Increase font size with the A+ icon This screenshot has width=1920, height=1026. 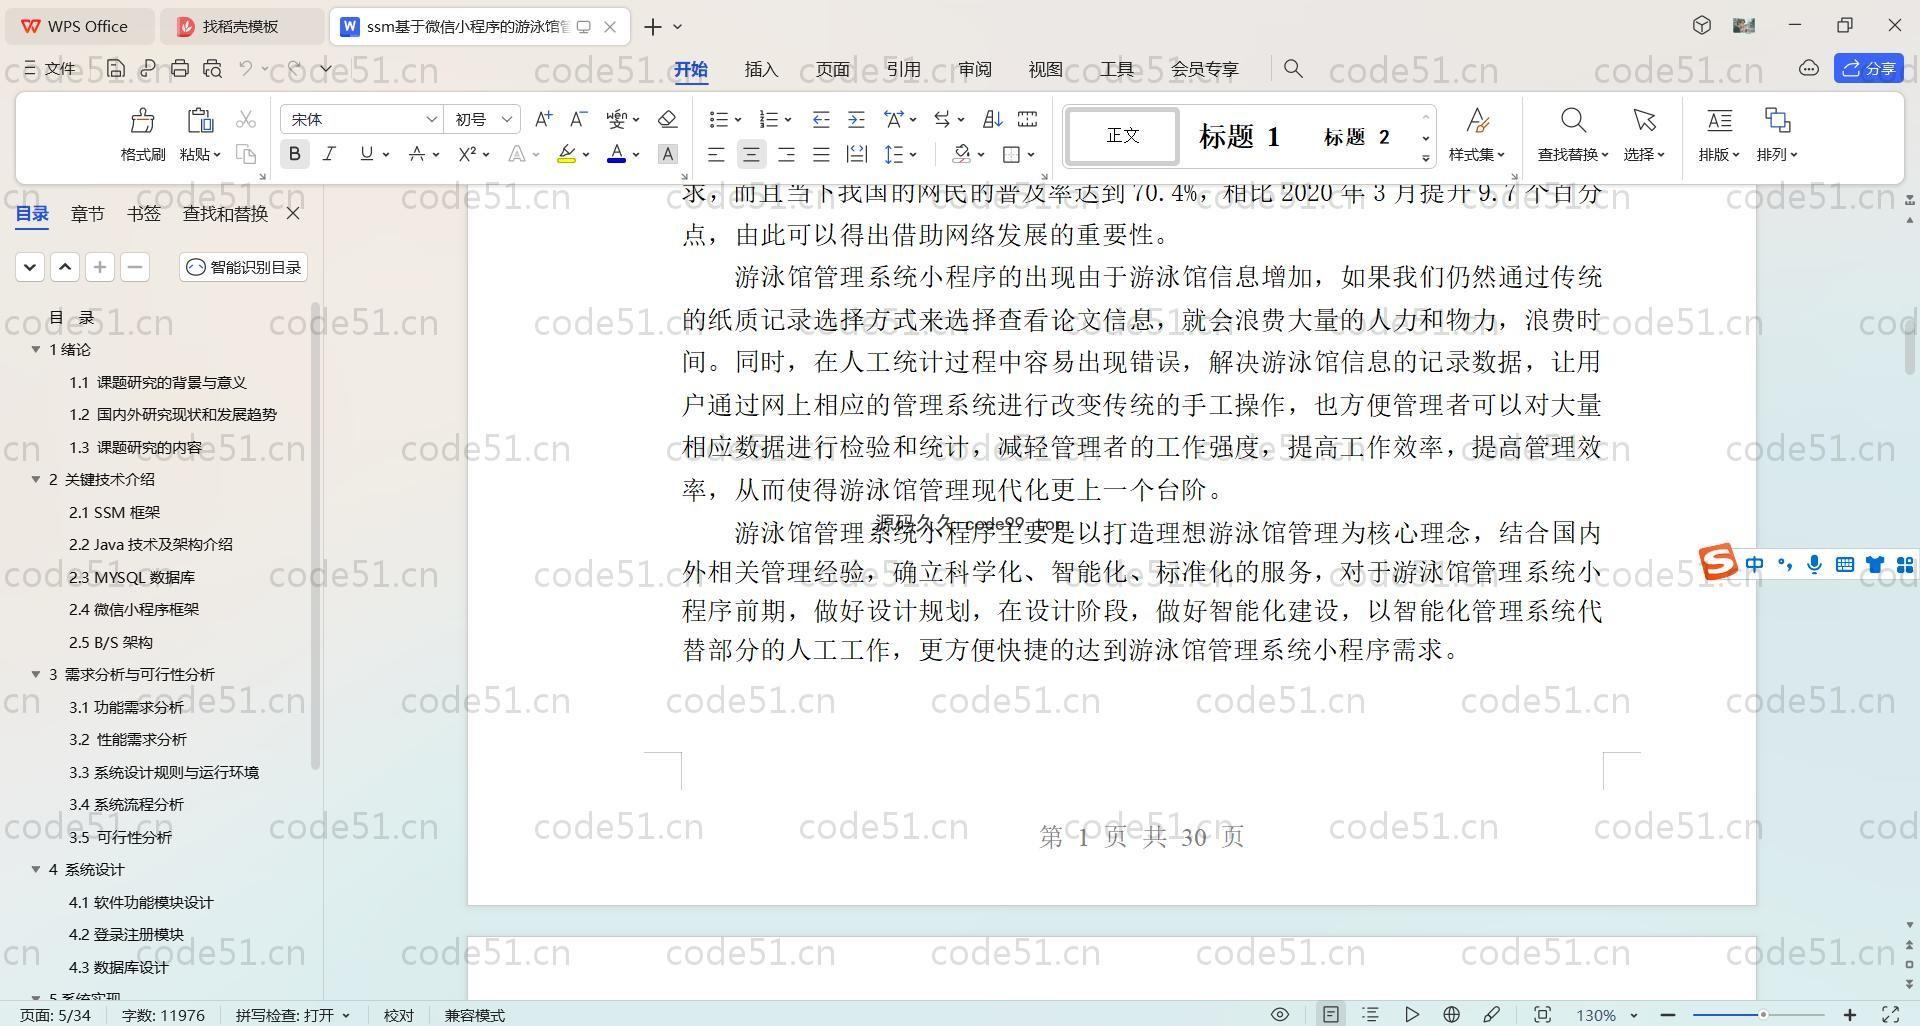pyautogui.click(x=543, y=119)
